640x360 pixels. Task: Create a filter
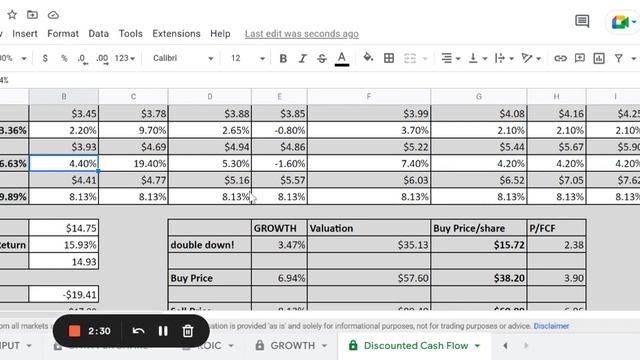619,58
